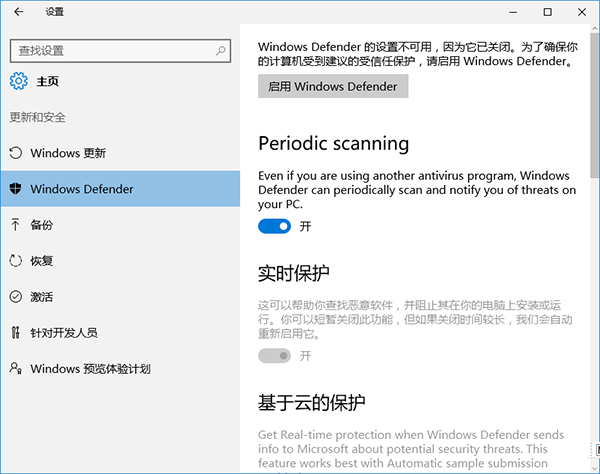Go to the 恢复 page
The width and height of the screenshot is (600, 474).
click(121, 261)
